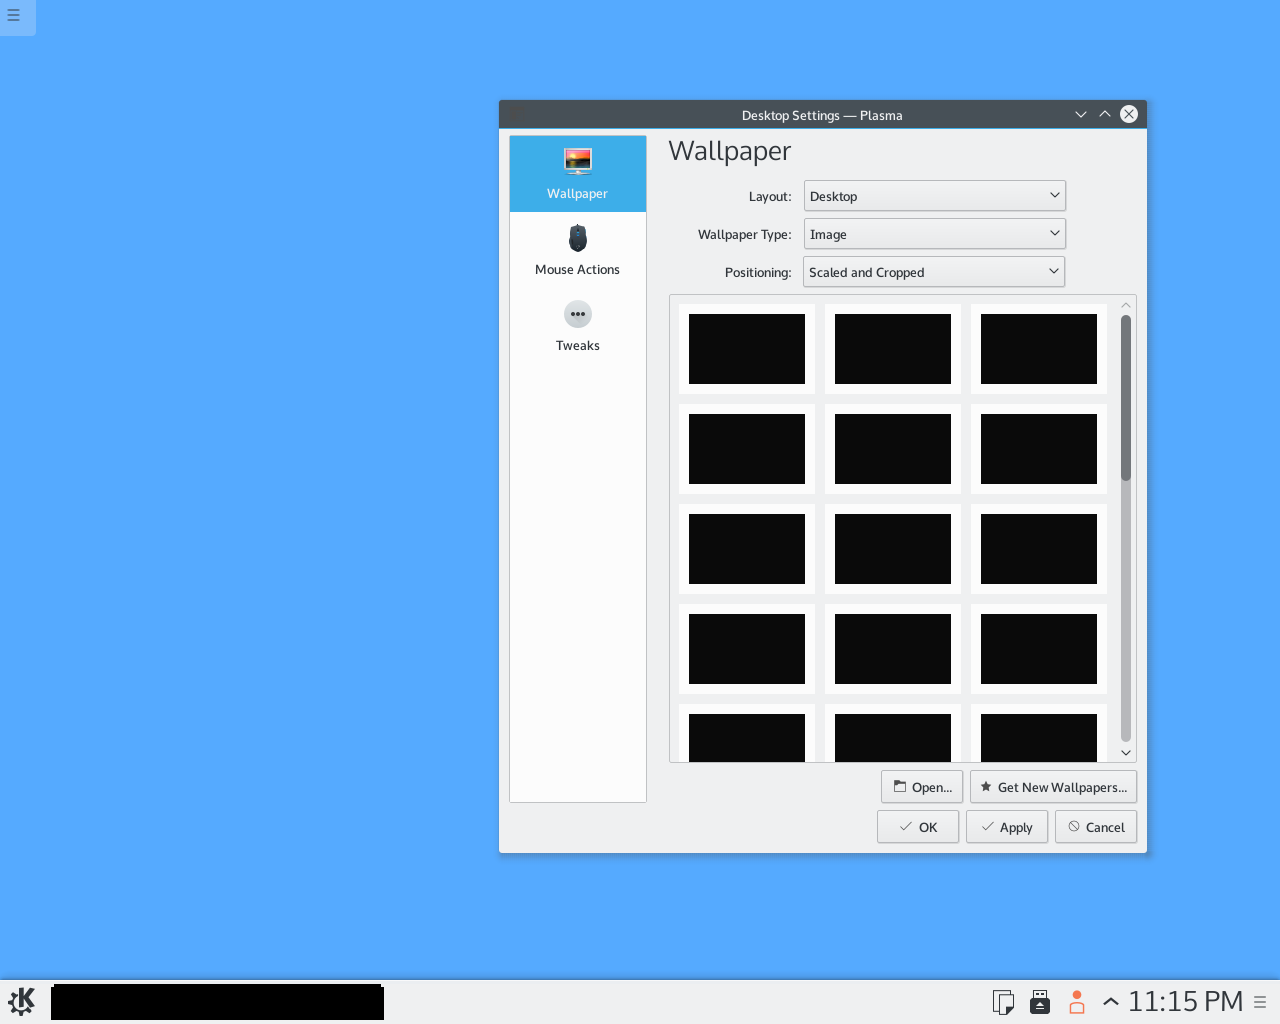Cancel the Desktop Settings dialog
The width and height of the screenshot is (1280, 1024).
coord(1096,827)
